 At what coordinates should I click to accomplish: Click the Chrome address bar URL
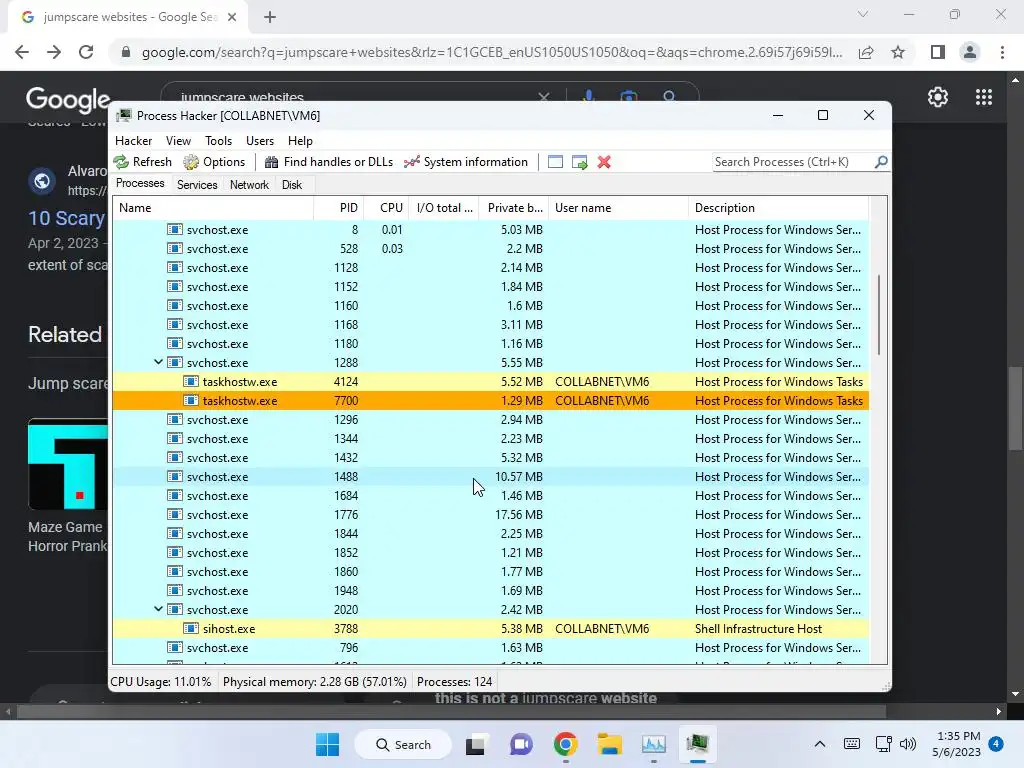491,52
